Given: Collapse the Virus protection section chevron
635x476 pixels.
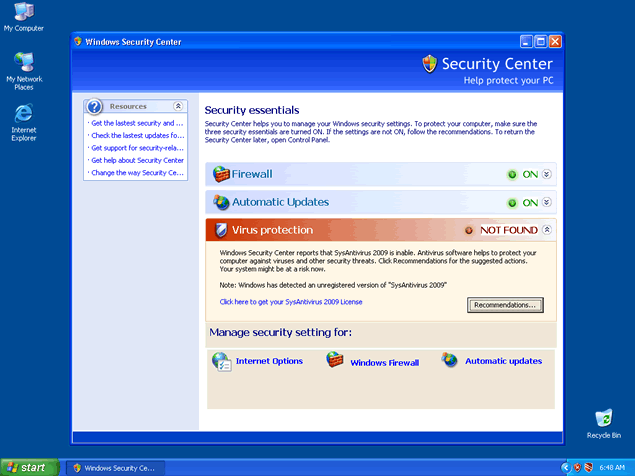Looking at the screenshot, I should tap(547, 230).
